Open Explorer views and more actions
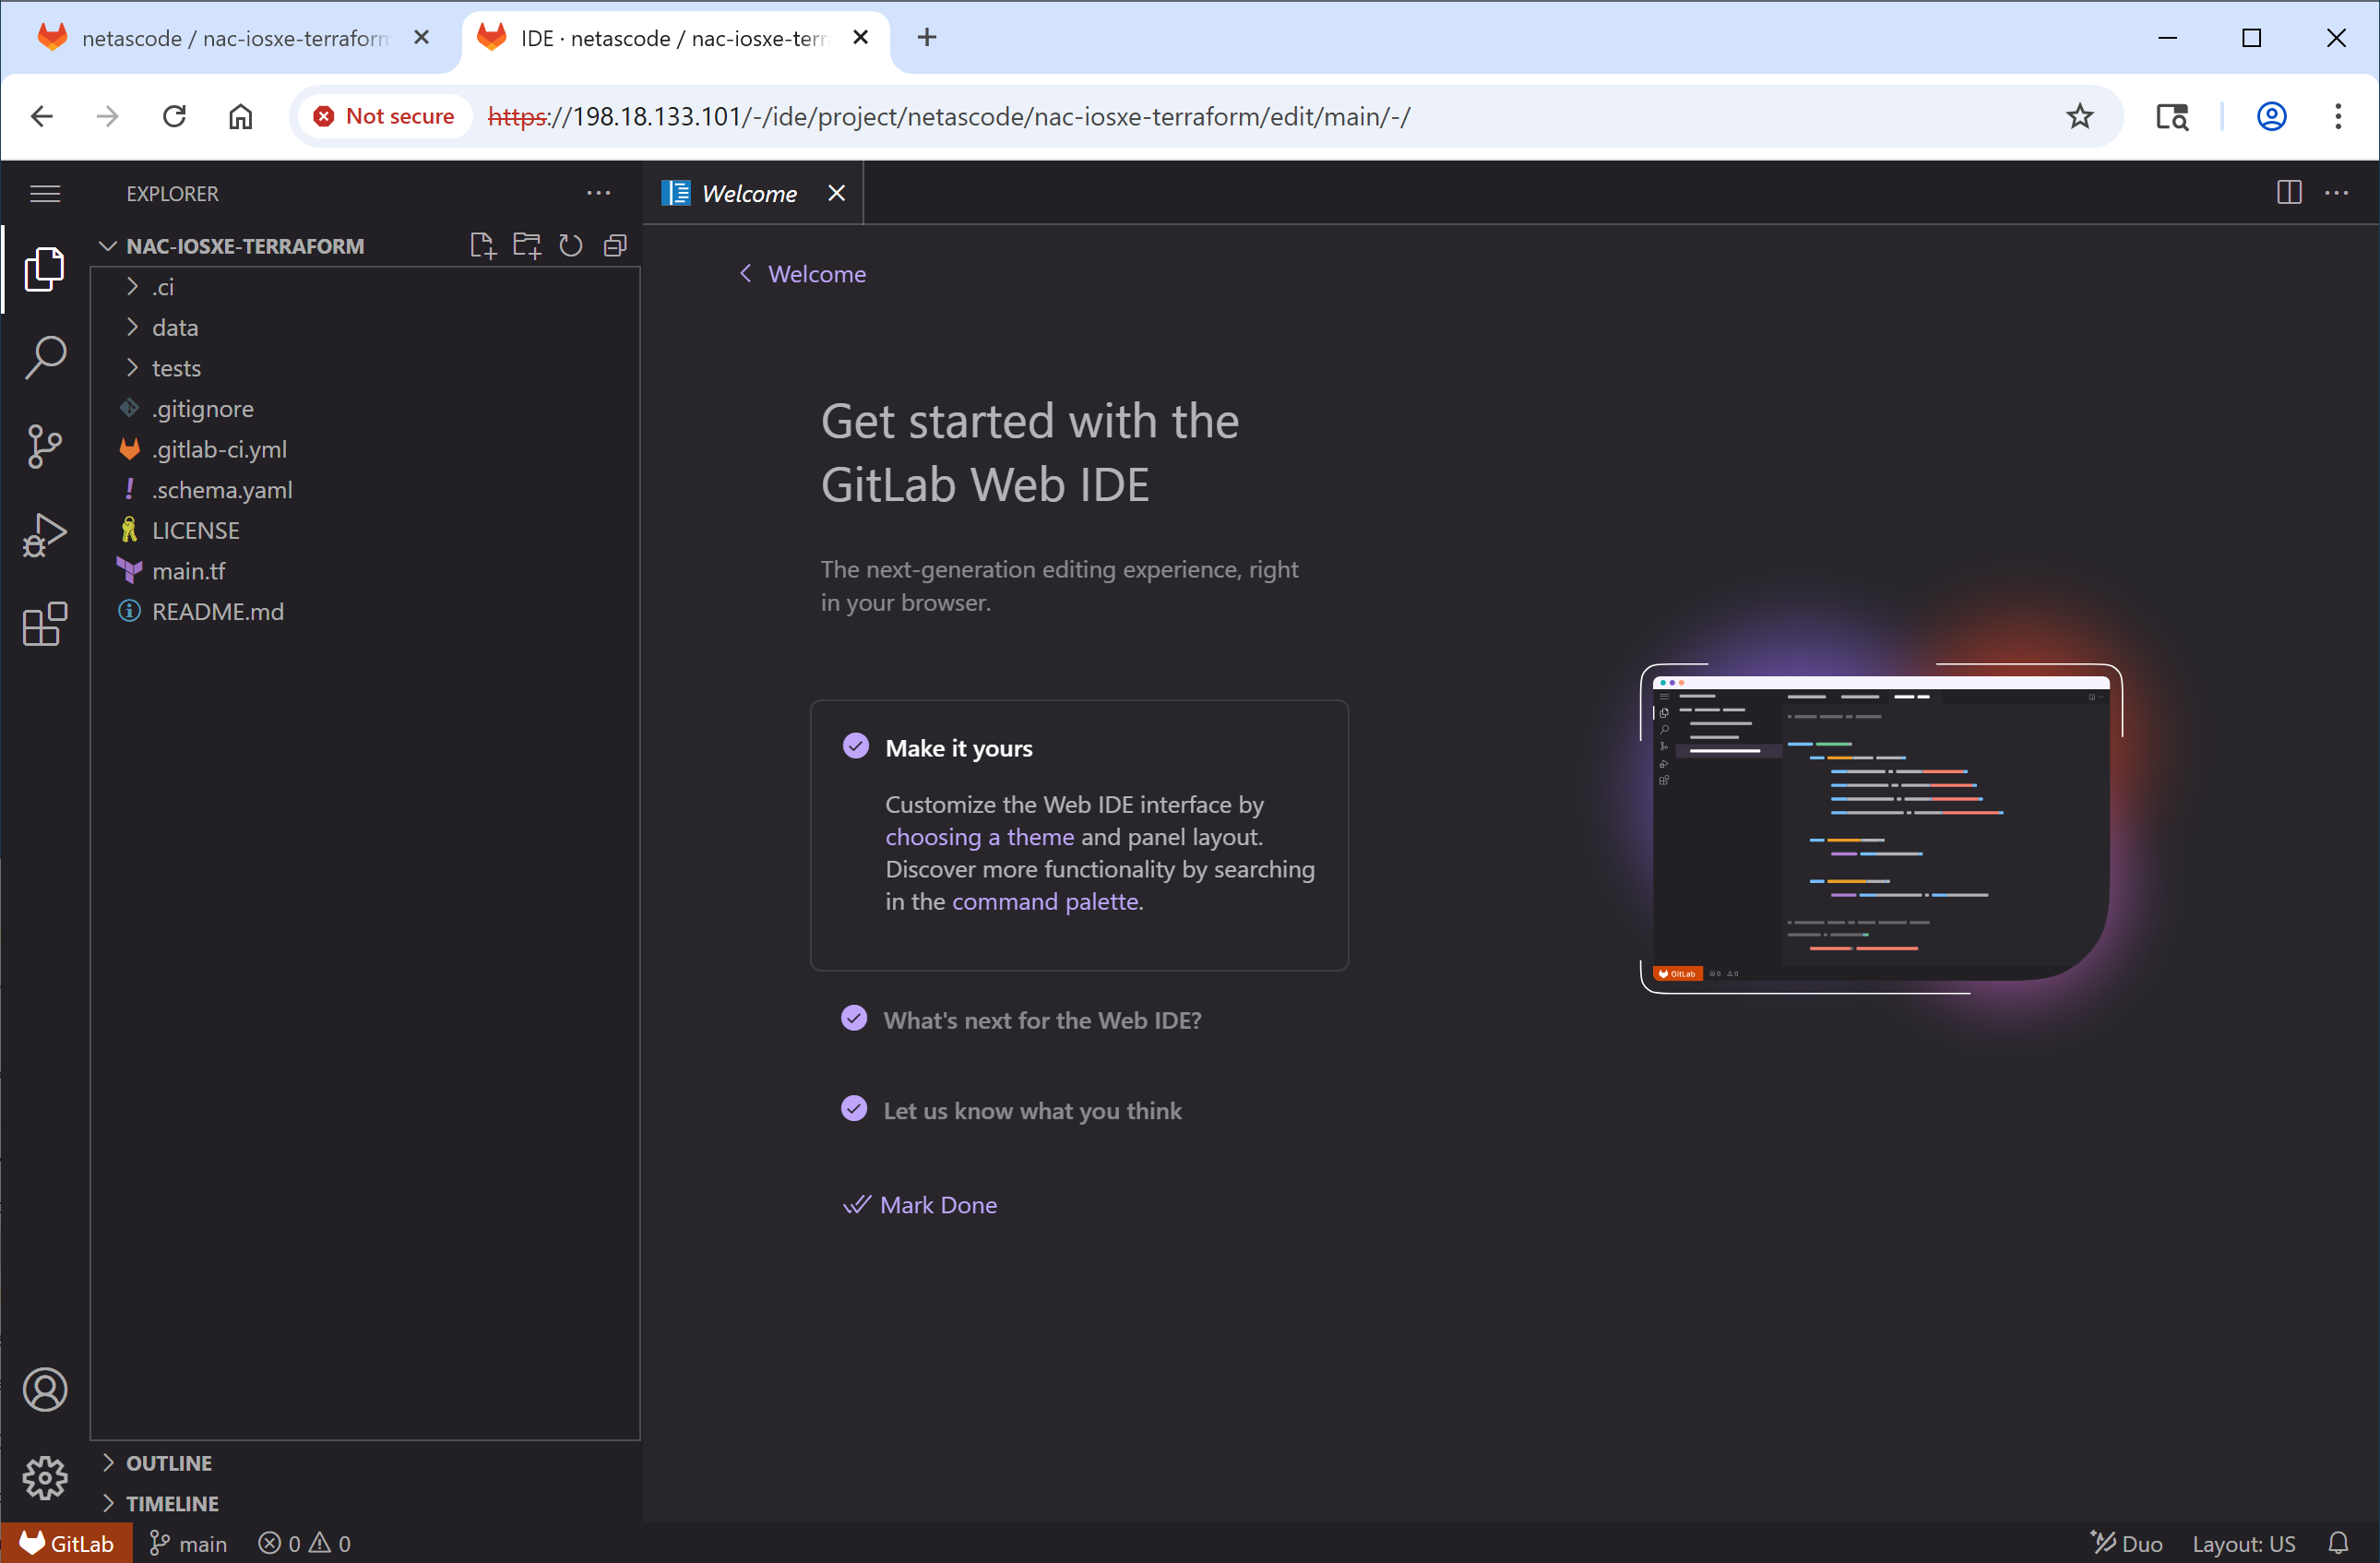Screen dimensions: 2380x1563 tap(598, 193)
